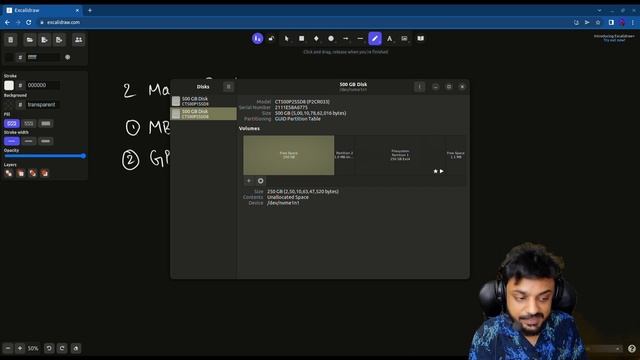
Task: Click the Introducing Excalidraw+ link
Action: coord(614,38)
